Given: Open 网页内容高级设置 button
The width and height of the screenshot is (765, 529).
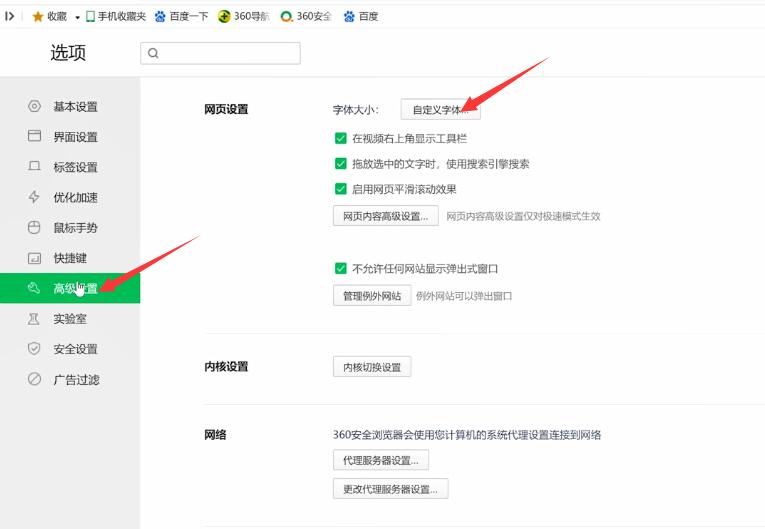Looking at the screenshot, I should [x=385, y=216].
